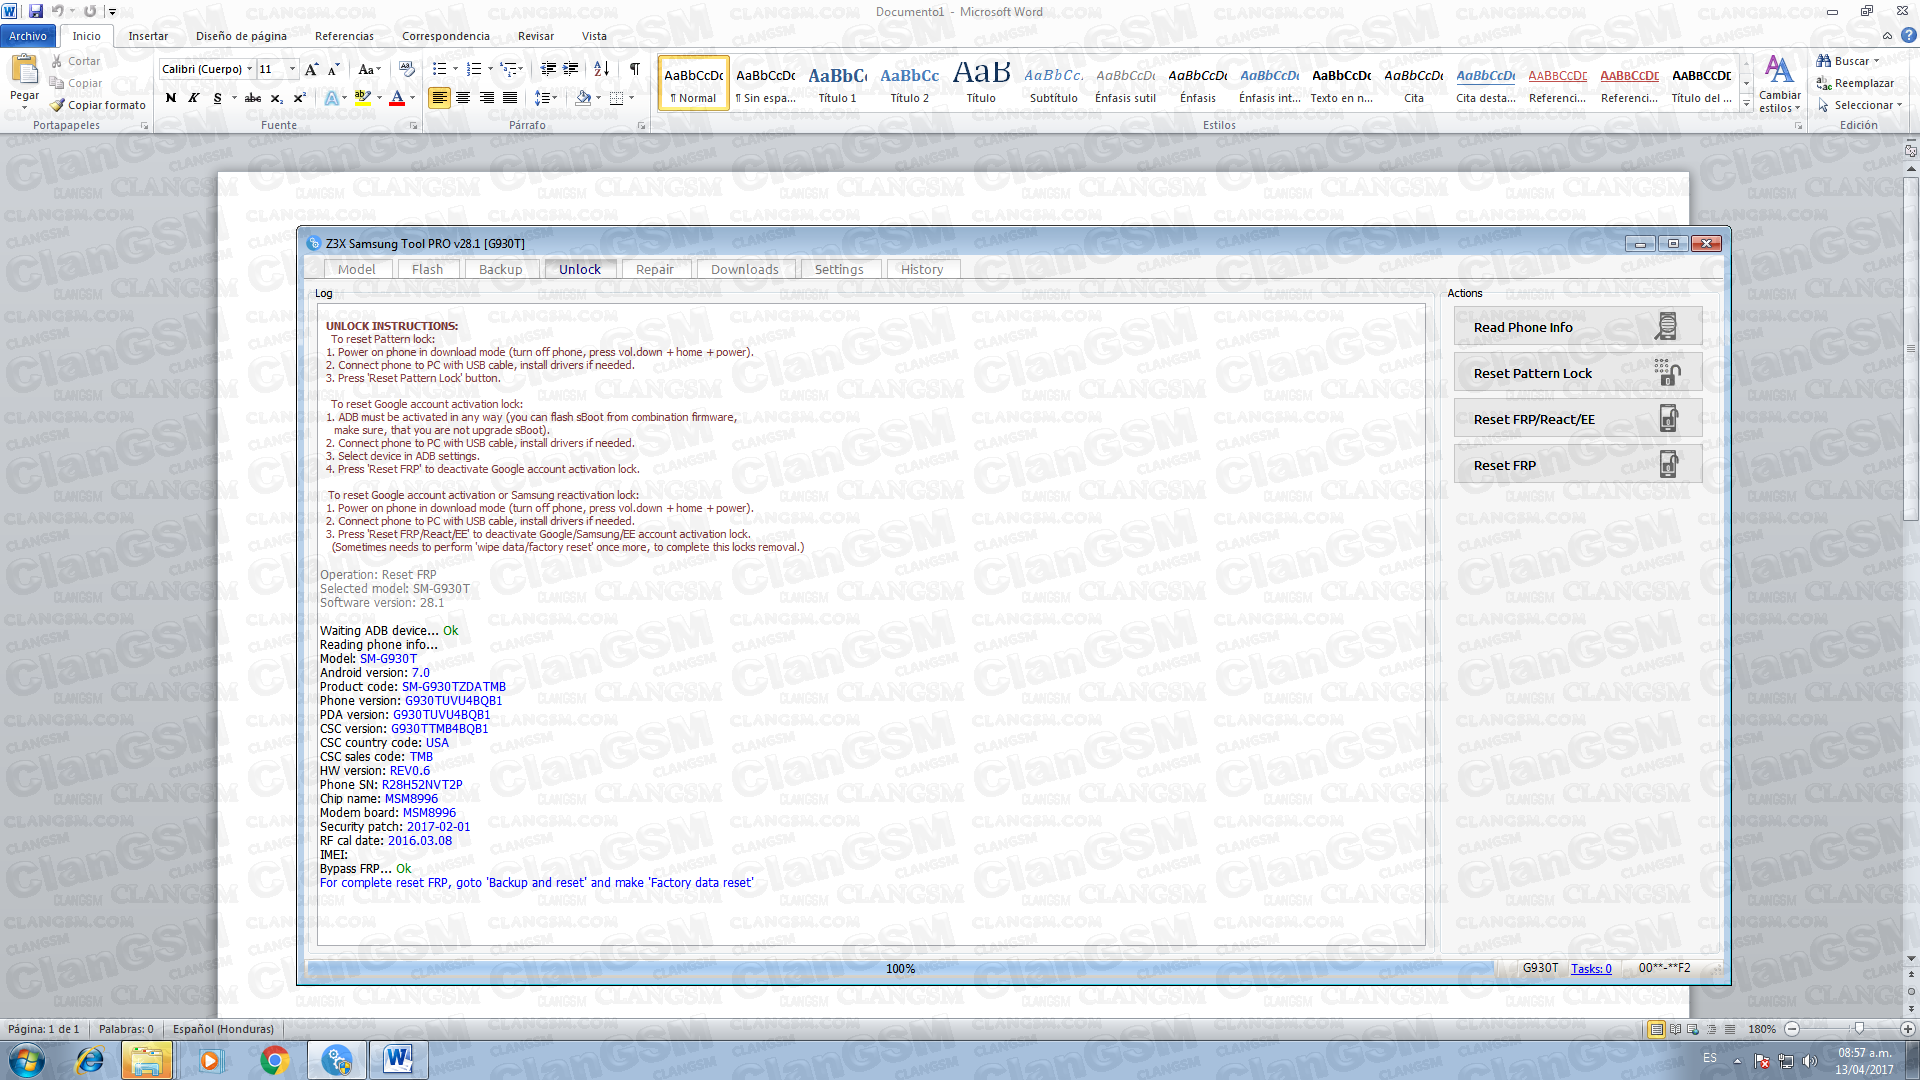Image resolution: width=1920 pixels, height=1080 pixels.
Task: Click the Save icon in quick access toolbar
Action: (x=35, y=11)
